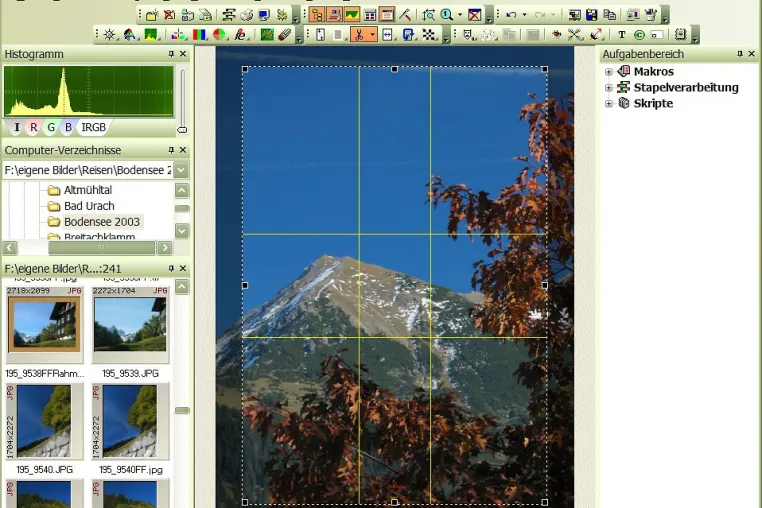Open thumbnail 195_9540FF.jpg
The image size is (762, 508).
[x=130, y=421]
